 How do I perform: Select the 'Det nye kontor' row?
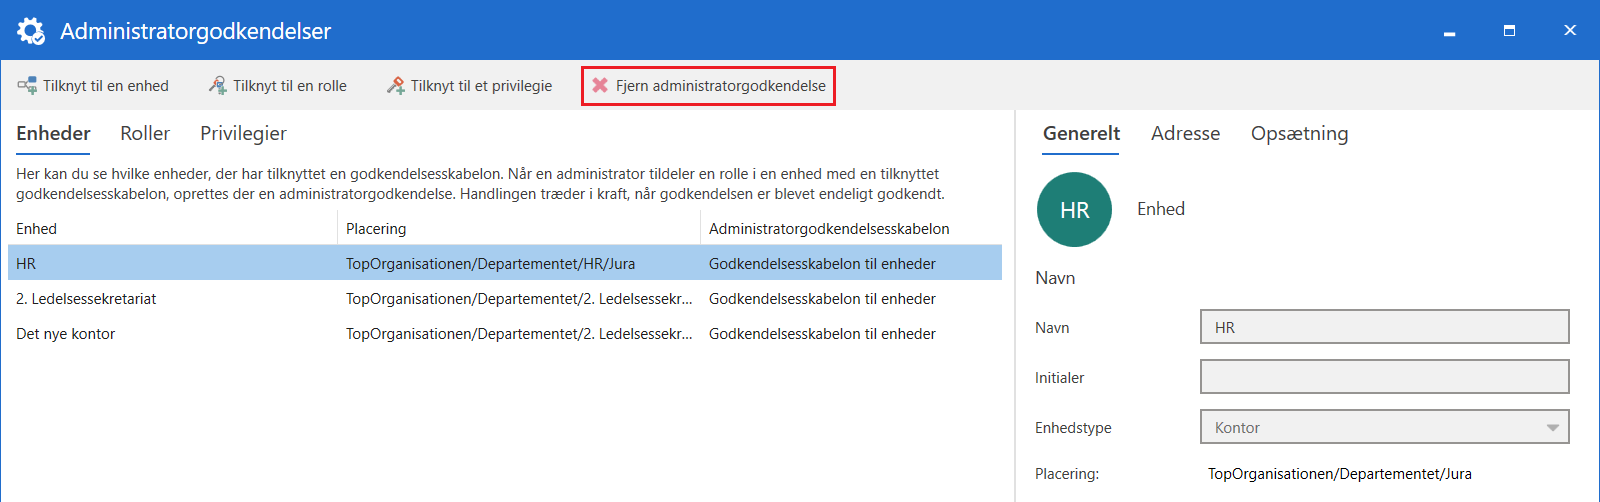[x=66, y=334]
